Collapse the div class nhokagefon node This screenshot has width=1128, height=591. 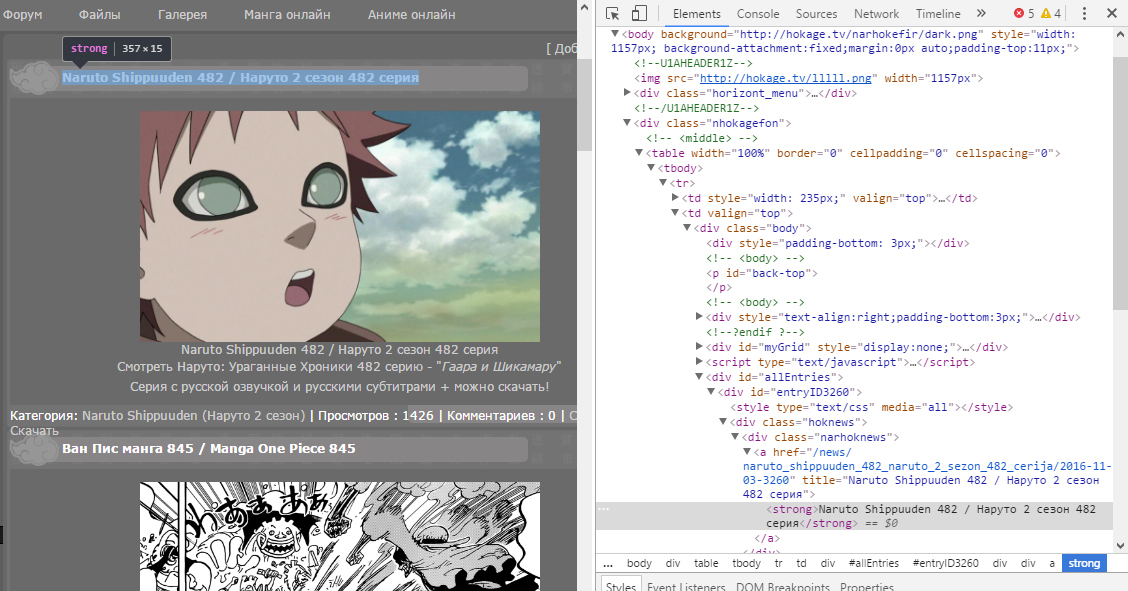click(x=627, y=123)
